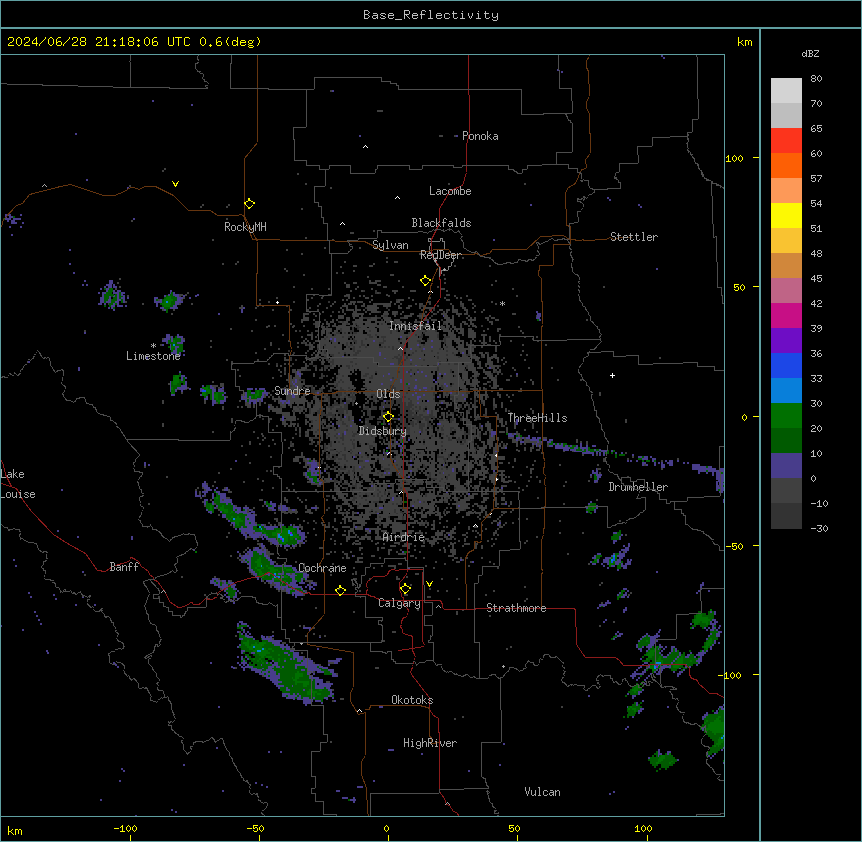This screenshot has height=842, width=862.
Task: Click the 65 value in the dBZ legend
Action: pyautogui.click(x=816, y=128)
